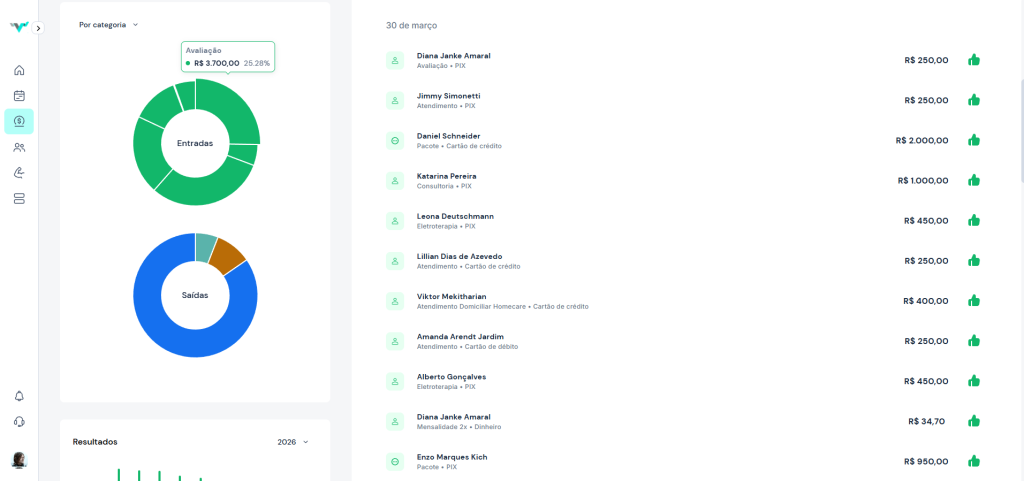
Task: Toggle thumbs-up for Katarina Pereira payment
Action: 973,180
